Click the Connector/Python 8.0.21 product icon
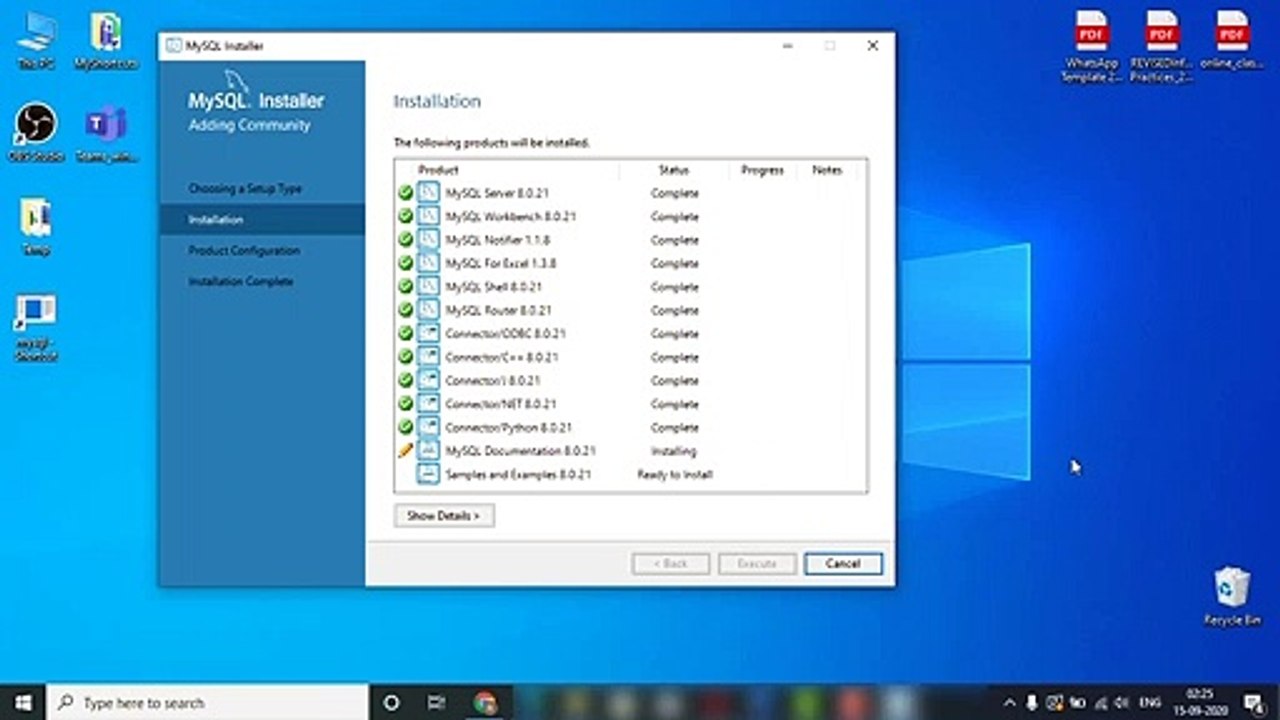 coord(428,427)
